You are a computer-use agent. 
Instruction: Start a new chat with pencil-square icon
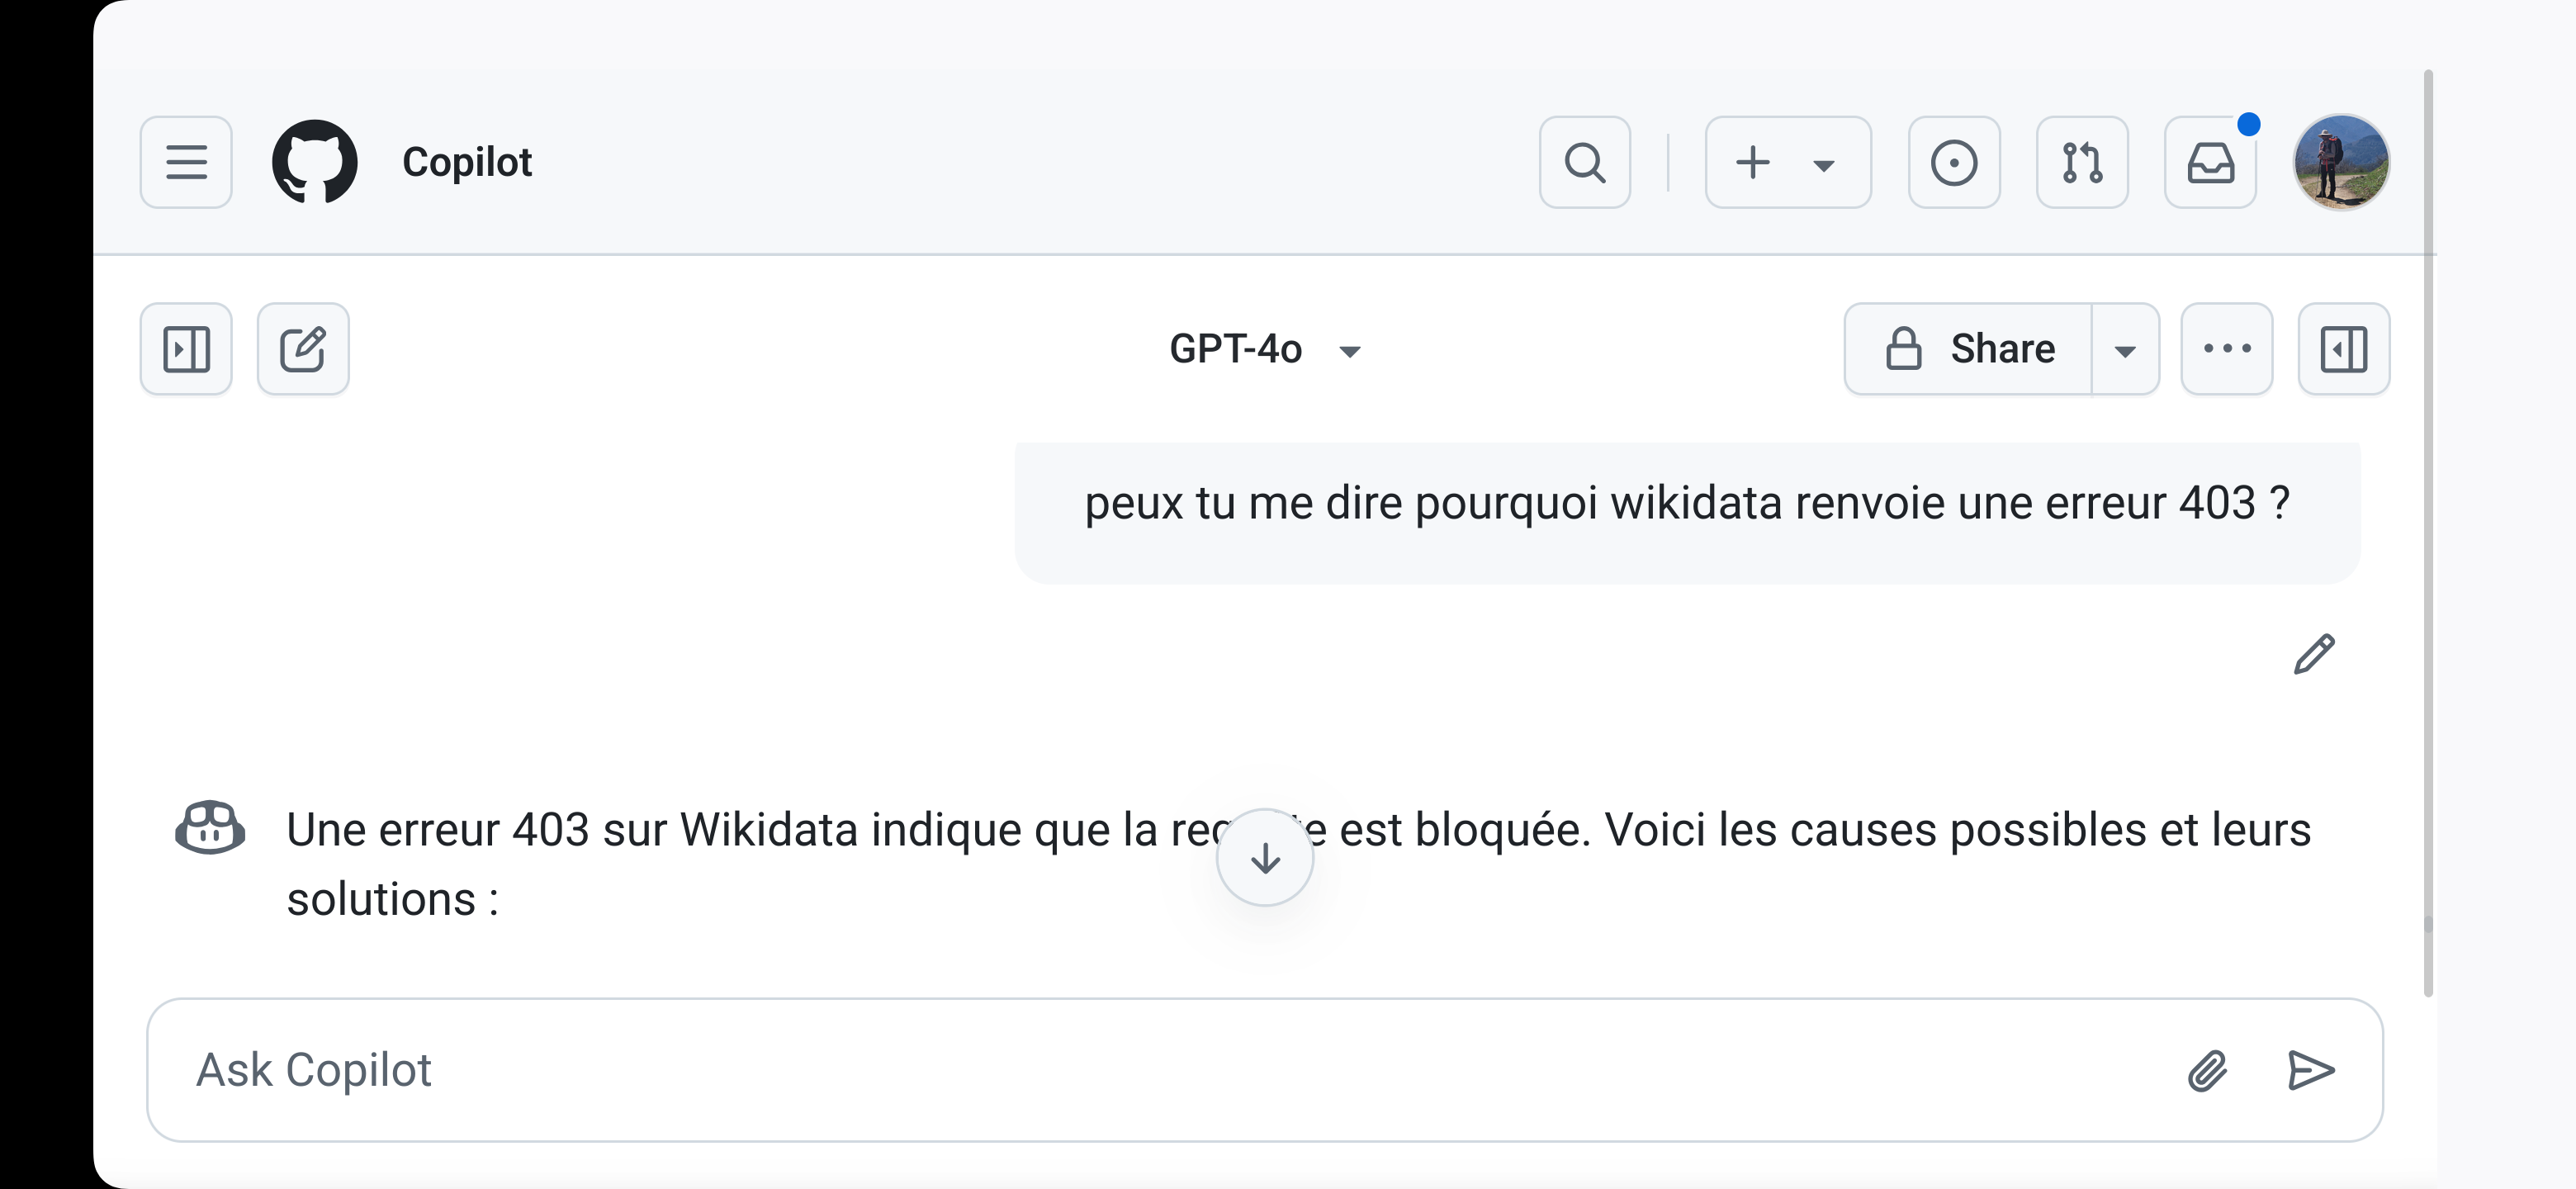(x=303, y=349)
